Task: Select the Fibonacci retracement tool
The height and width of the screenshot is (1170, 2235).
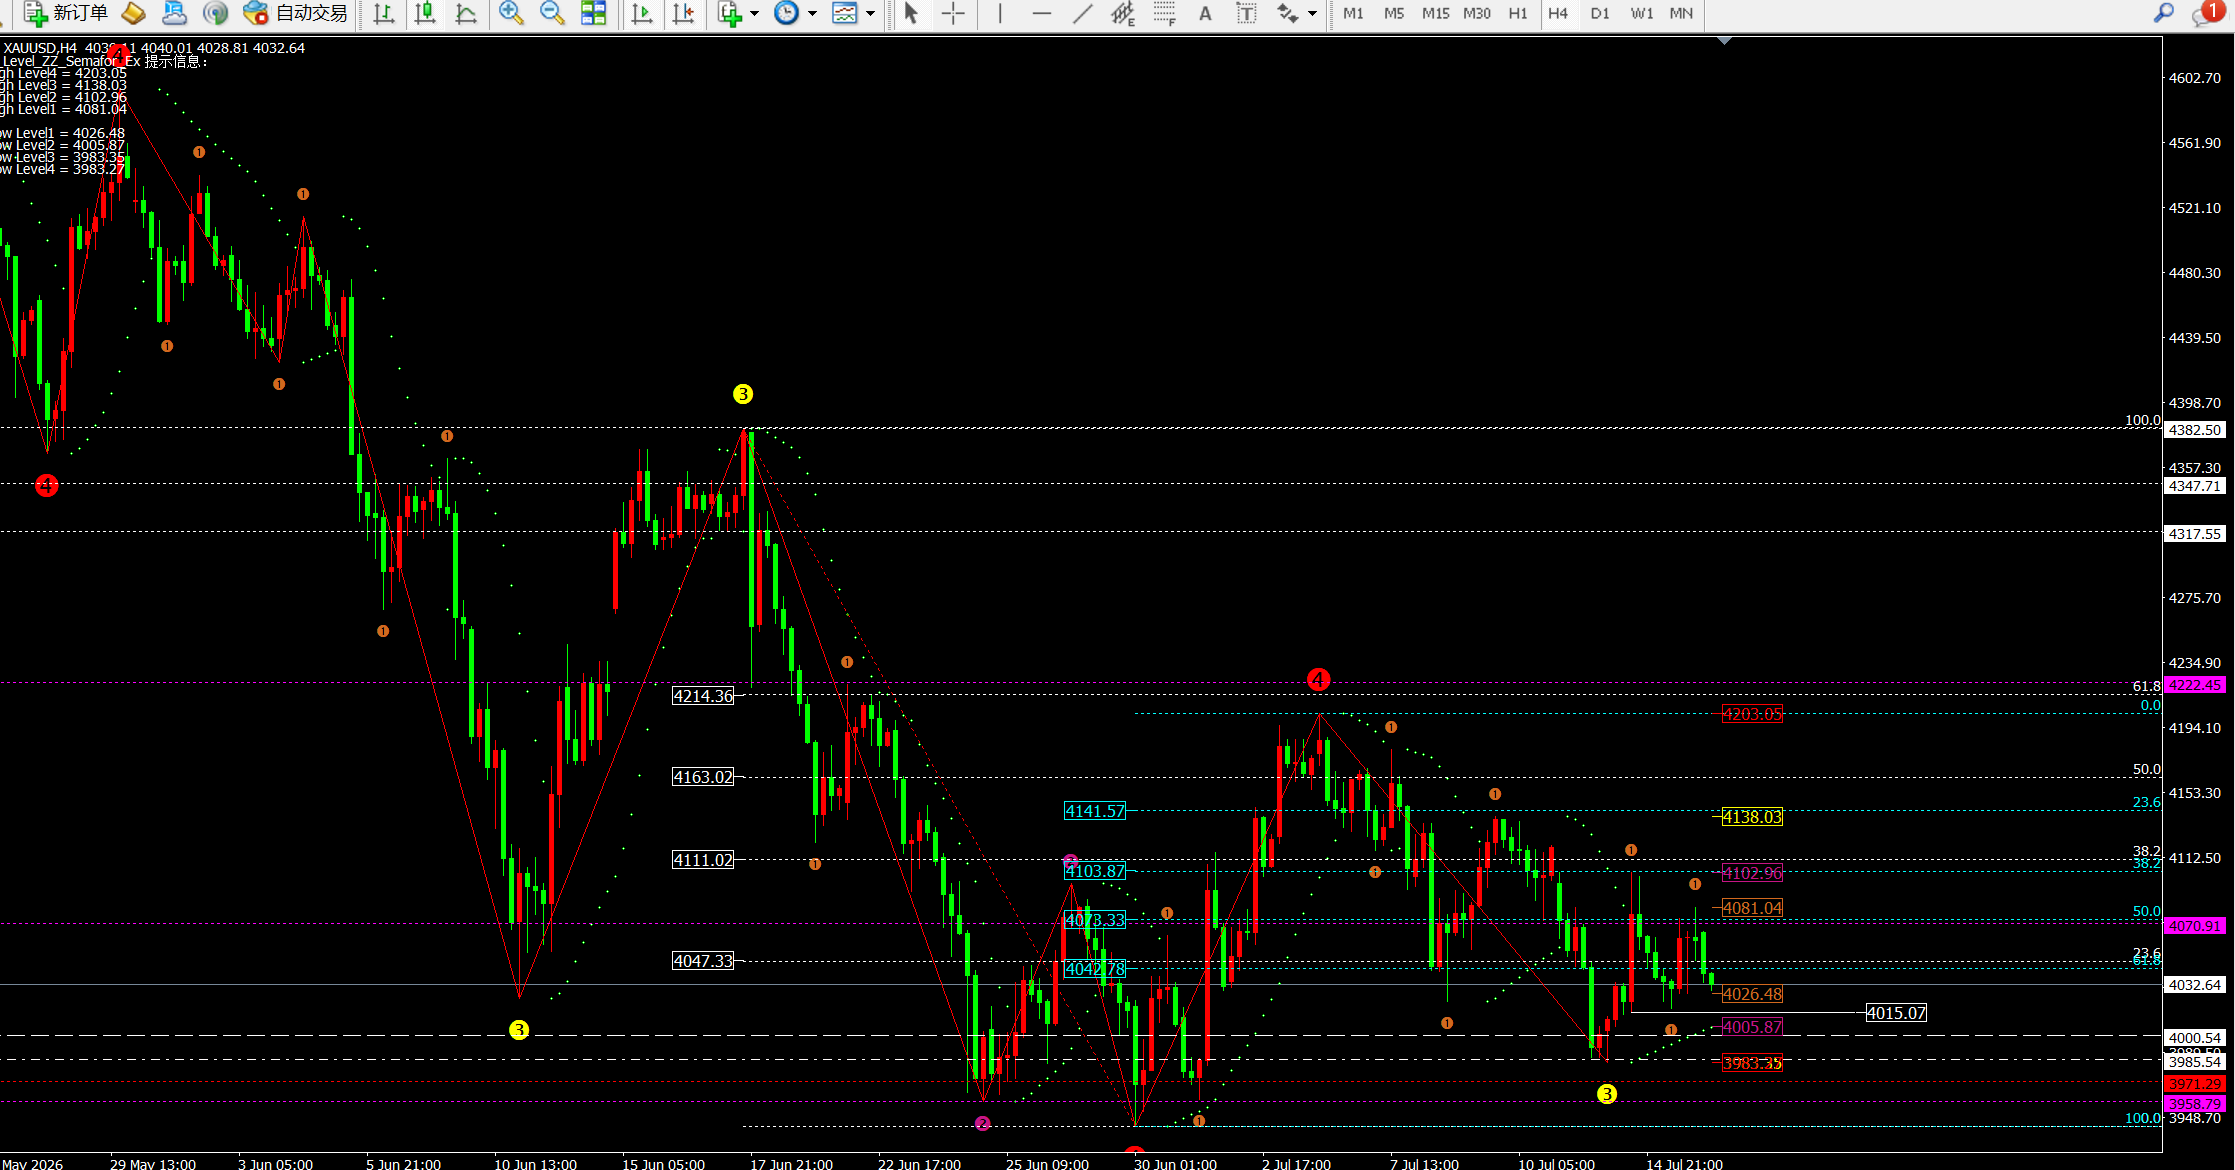Action: [1164, 13]
